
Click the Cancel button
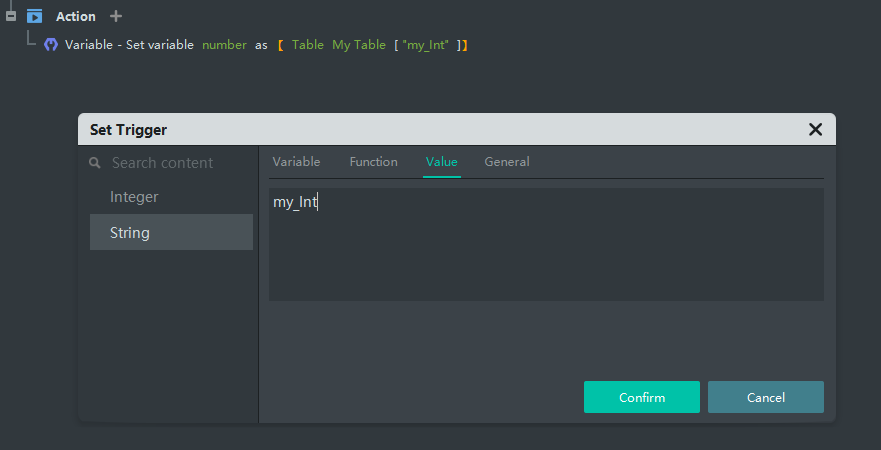(765, 397)
